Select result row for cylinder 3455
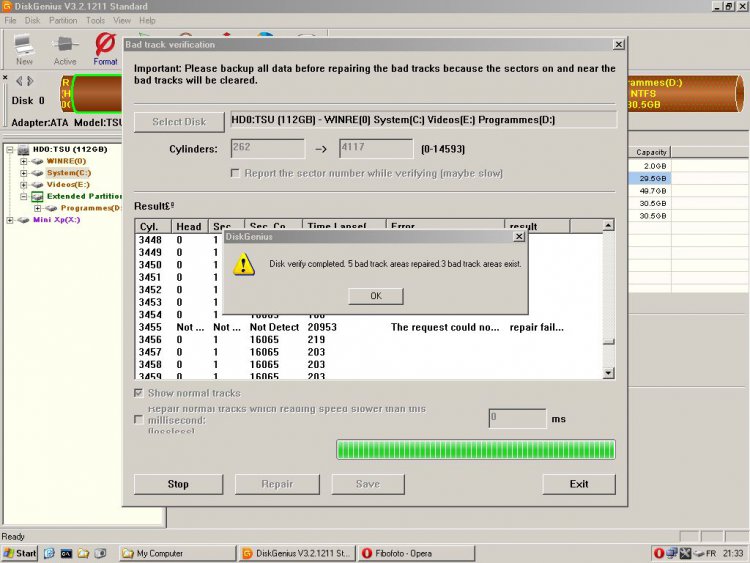Viewport: 750px width, 563px height. click(369, 327)
